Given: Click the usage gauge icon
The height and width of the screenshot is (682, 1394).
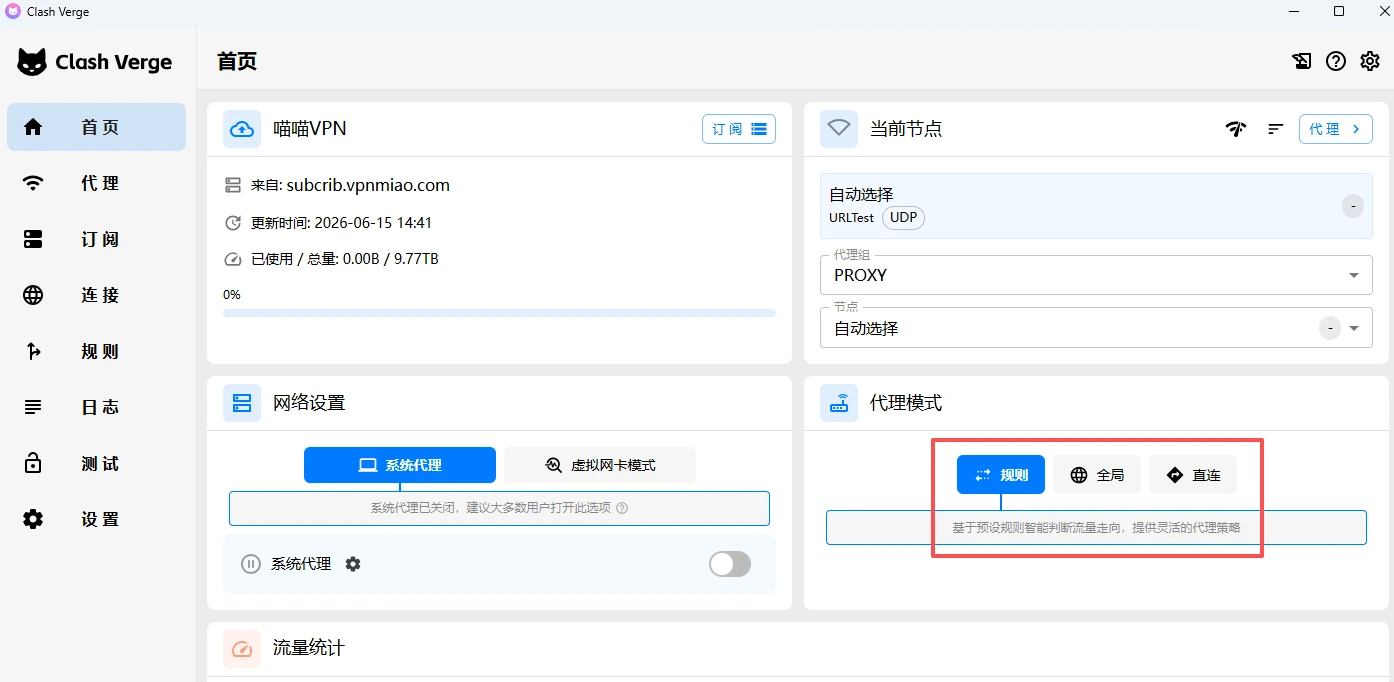Looking at the screenshot, I should 233,259.
